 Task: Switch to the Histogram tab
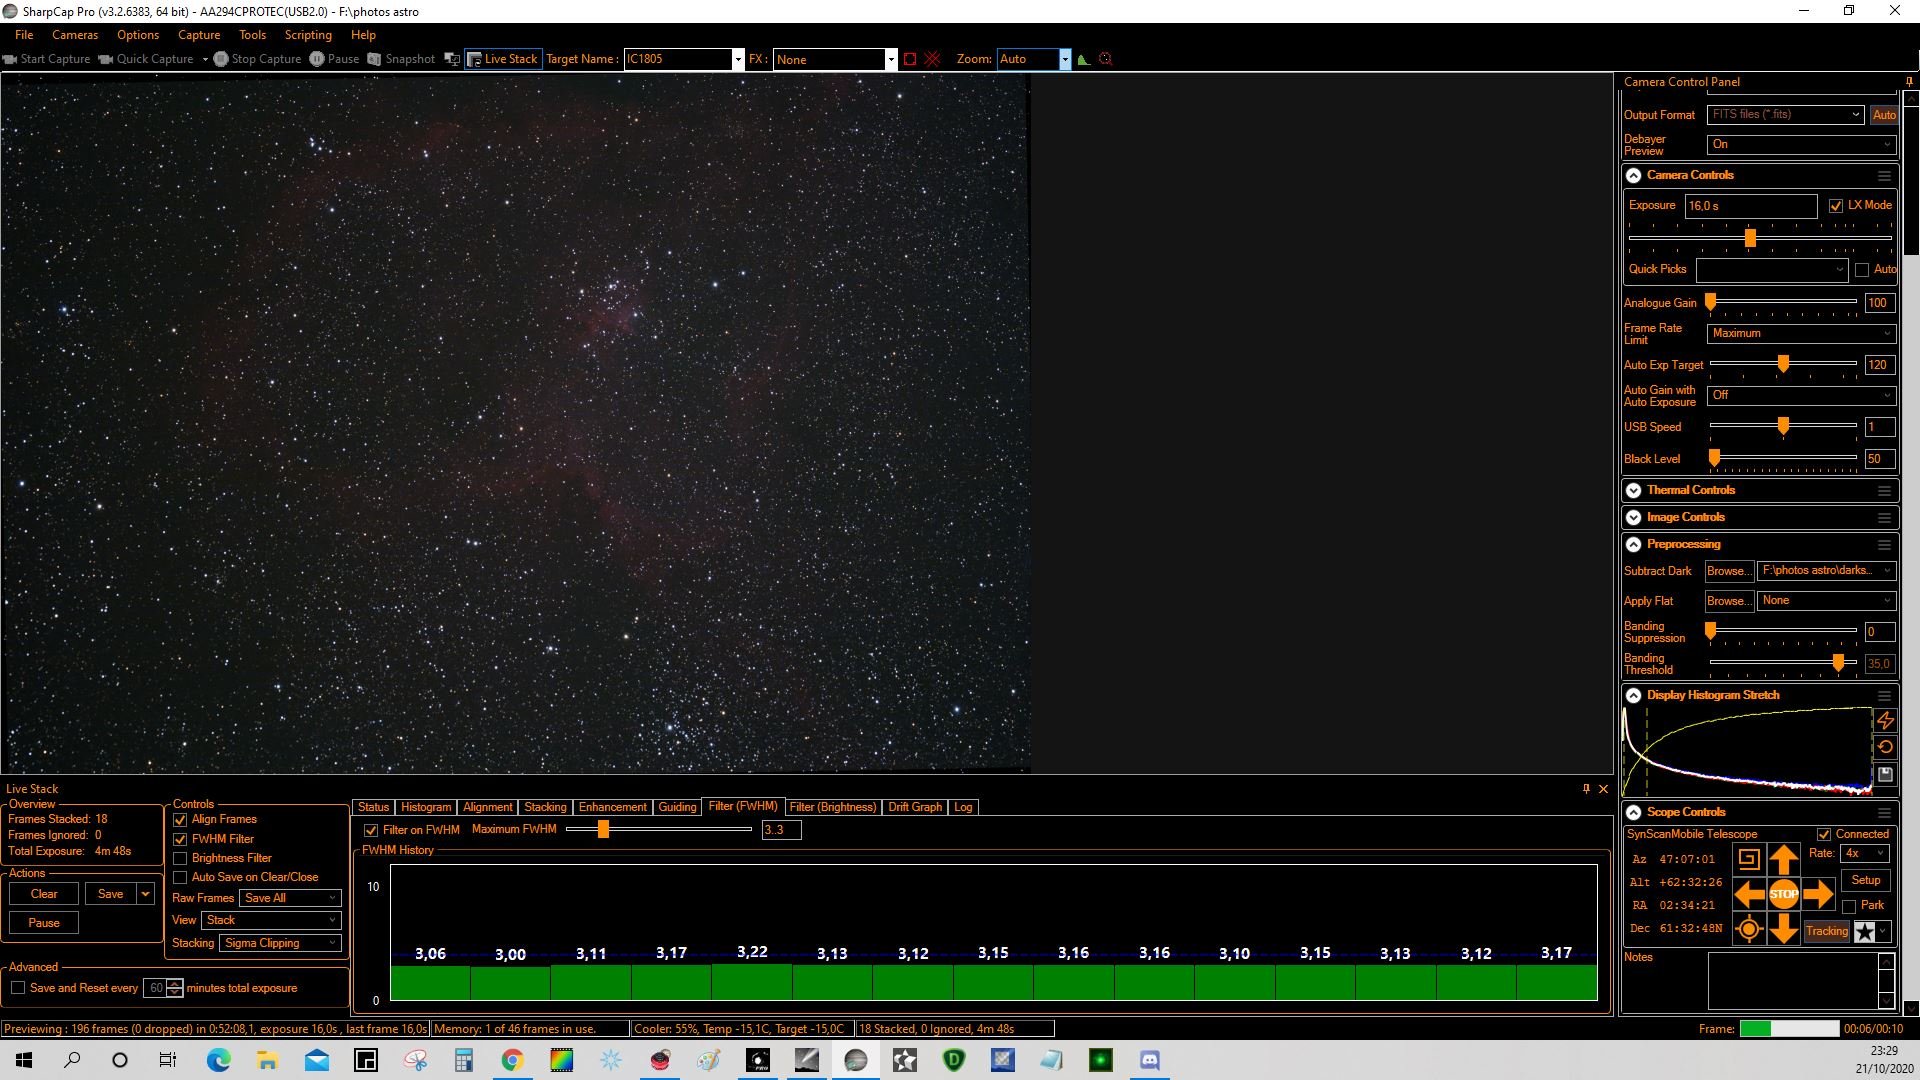point(426,808)
